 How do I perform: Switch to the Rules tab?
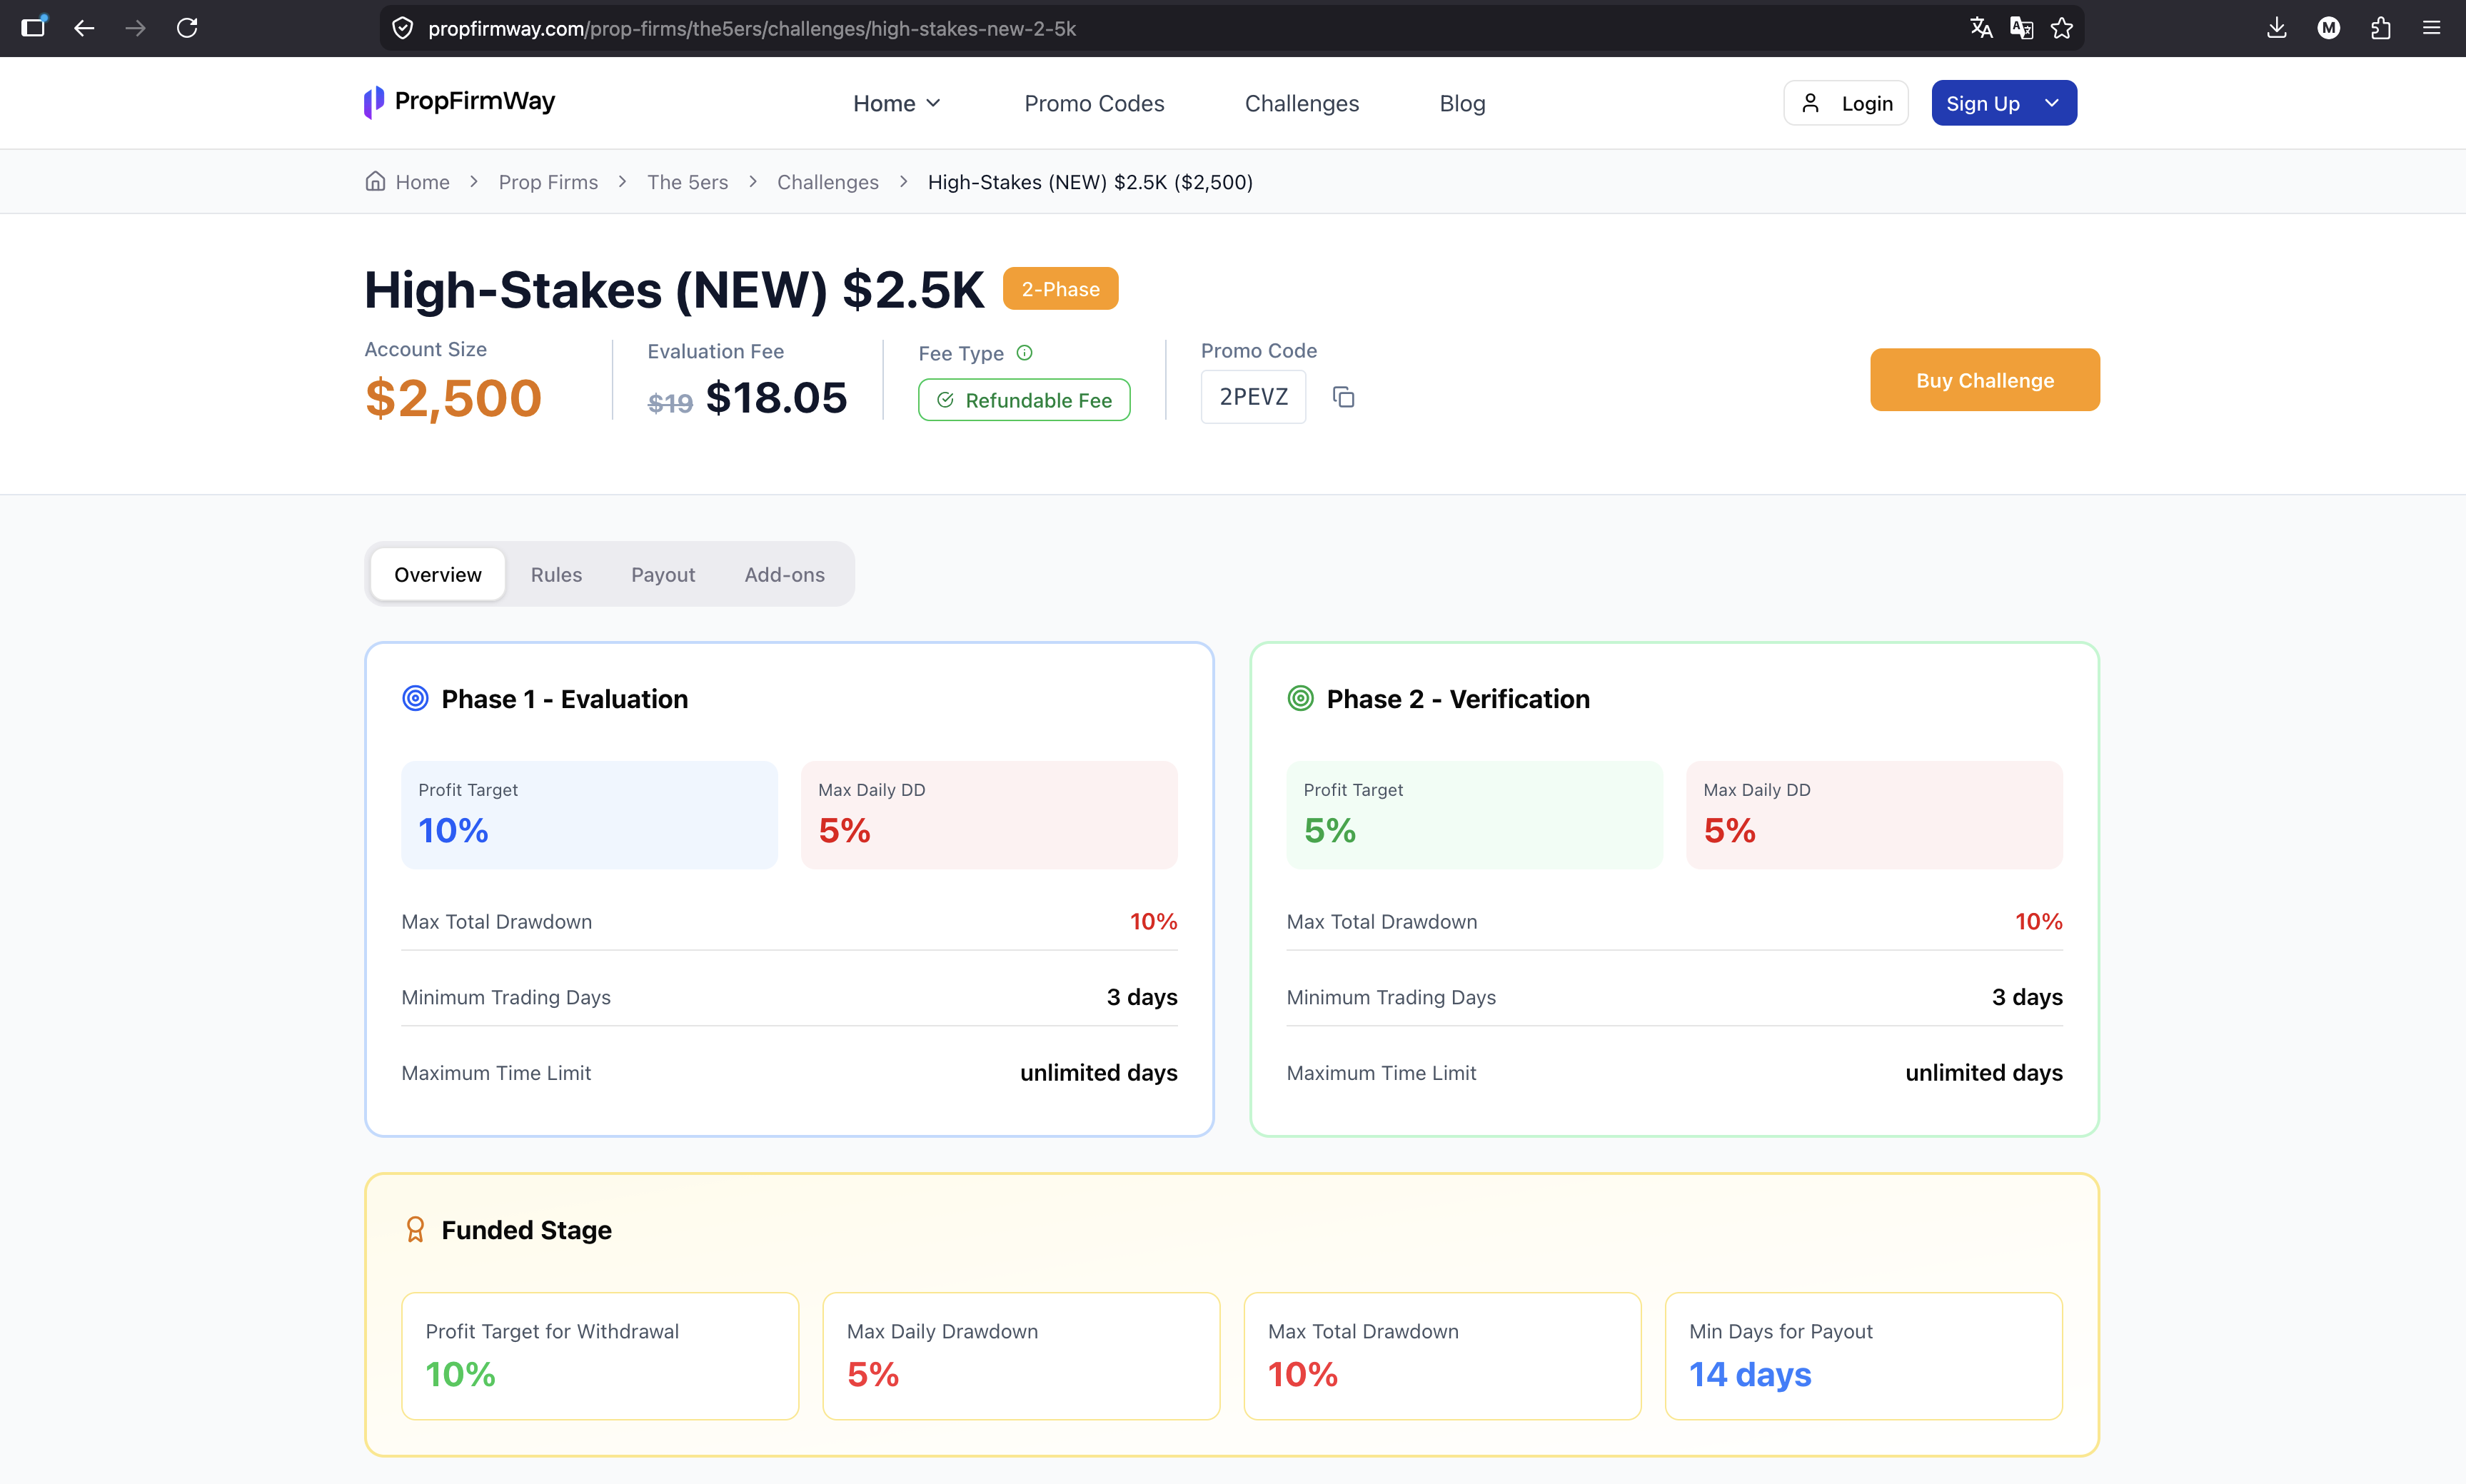556,574
